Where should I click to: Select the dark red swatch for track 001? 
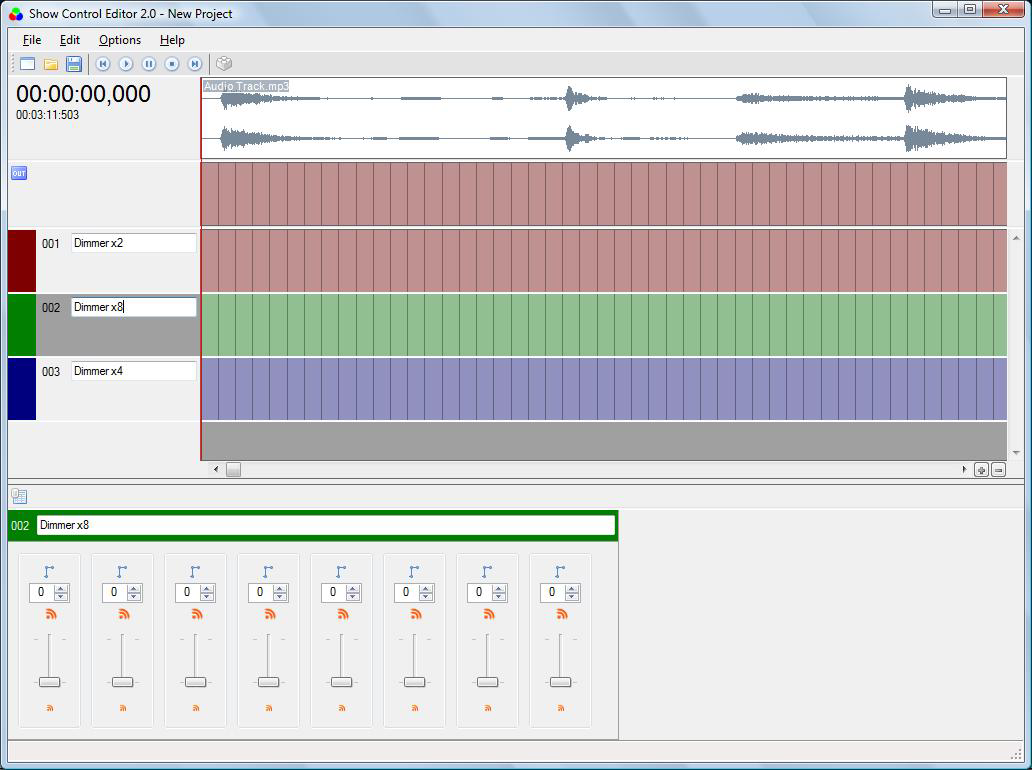click(x=22, y=261)
